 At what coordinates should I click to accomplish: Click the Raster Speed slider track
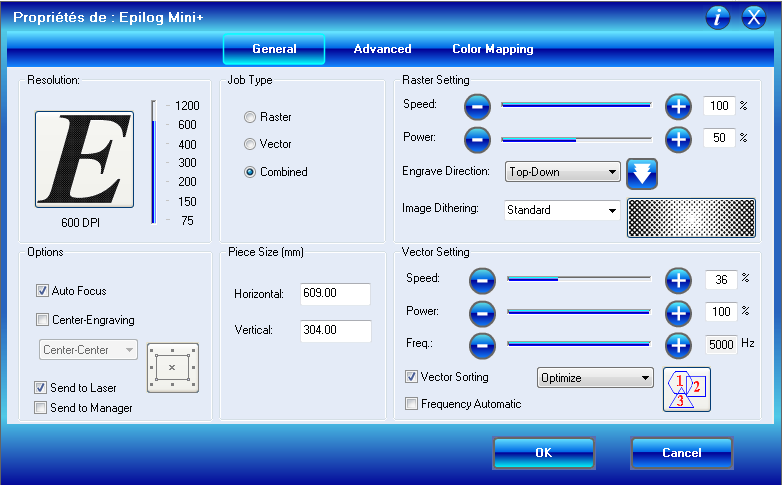[576, 105]
